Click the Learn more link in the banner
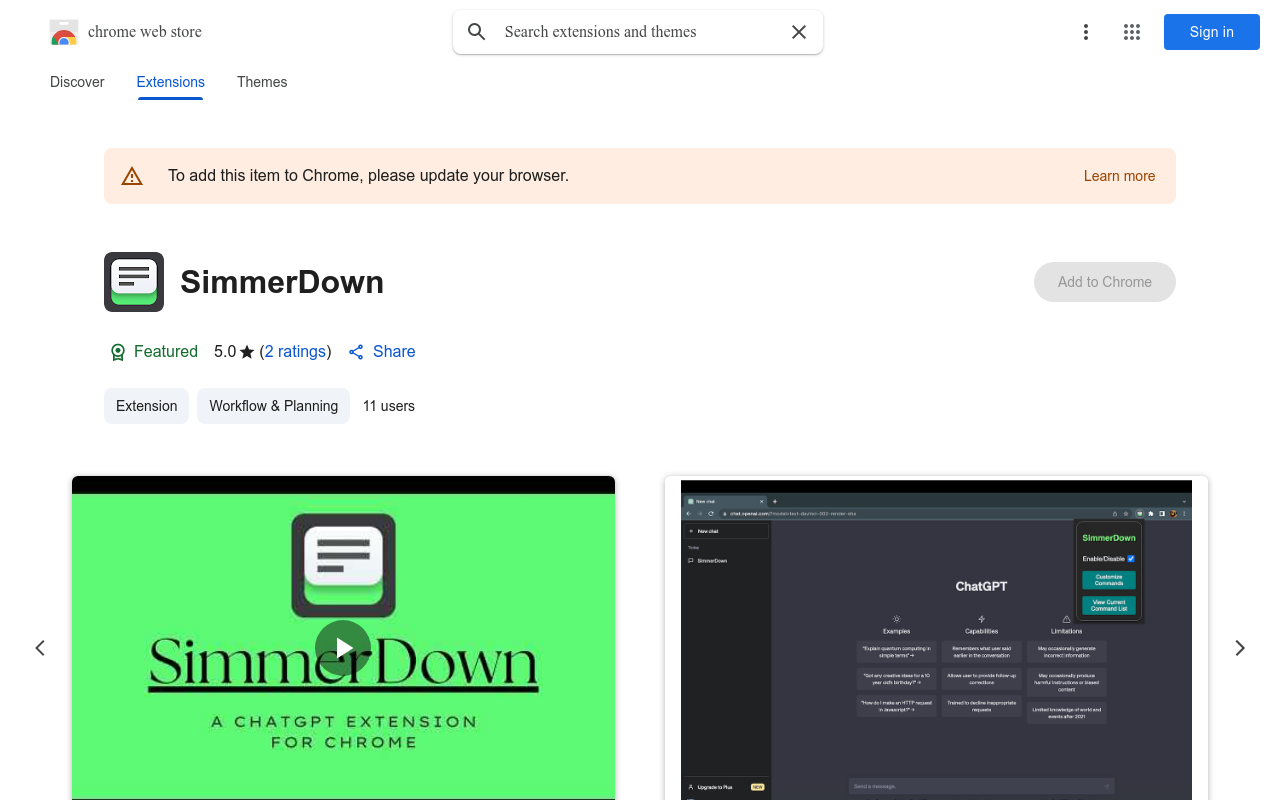Image resolution: width=1280 pixels, height=800 pixels. (1119, 175)
